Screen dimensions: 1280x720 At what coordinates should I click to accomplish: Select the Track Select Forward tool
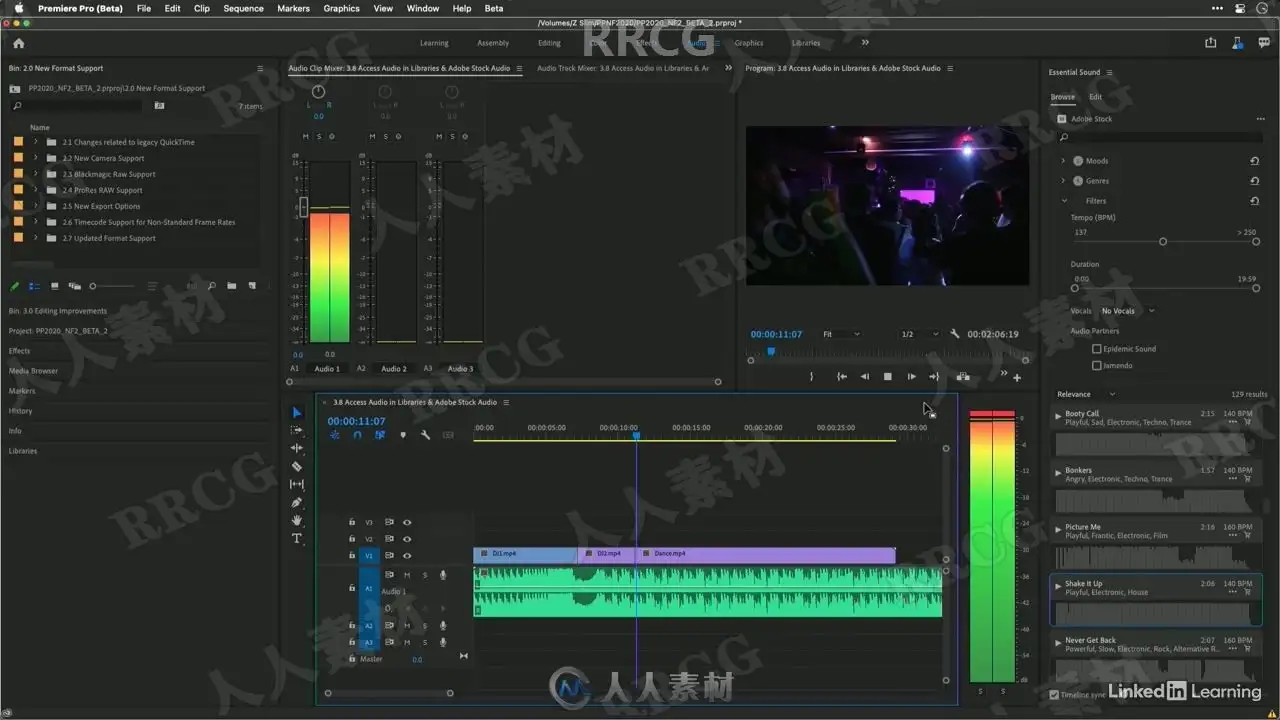pos(297,430)
